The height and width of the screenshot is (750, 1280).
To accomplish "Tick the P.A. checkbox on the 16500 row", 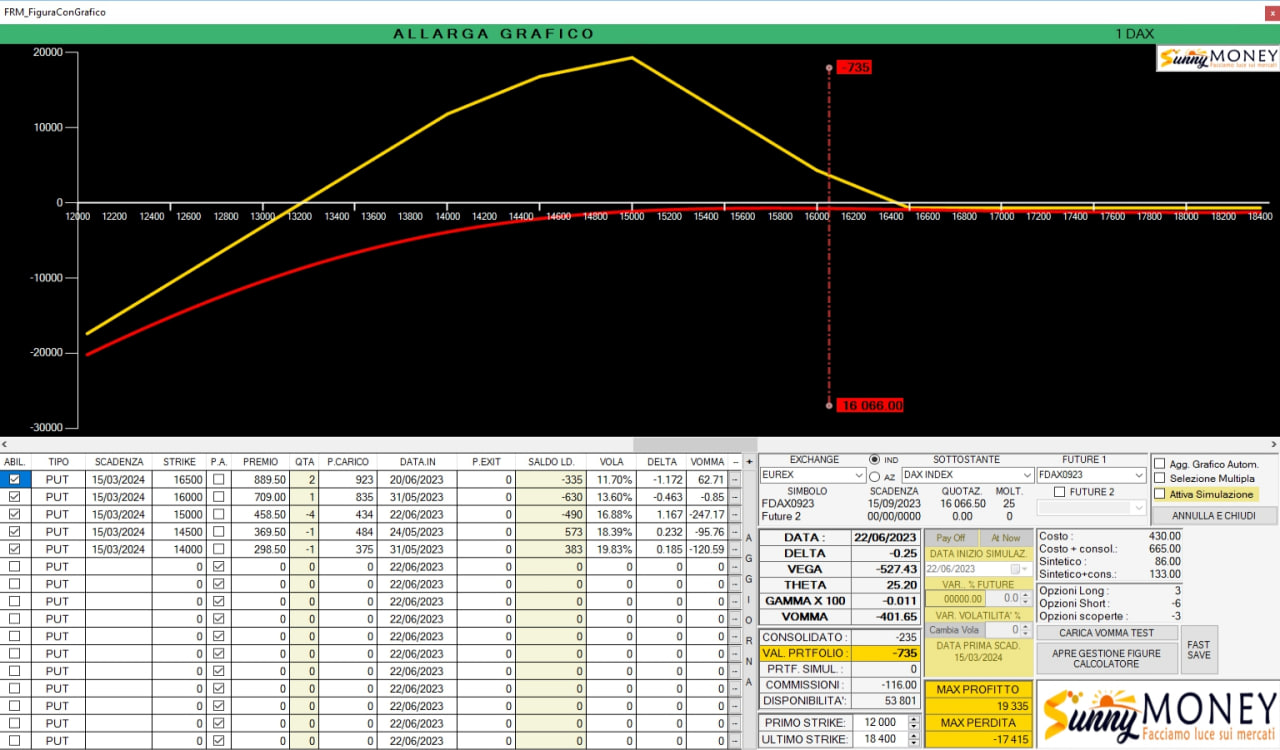I will click(218, 480).
